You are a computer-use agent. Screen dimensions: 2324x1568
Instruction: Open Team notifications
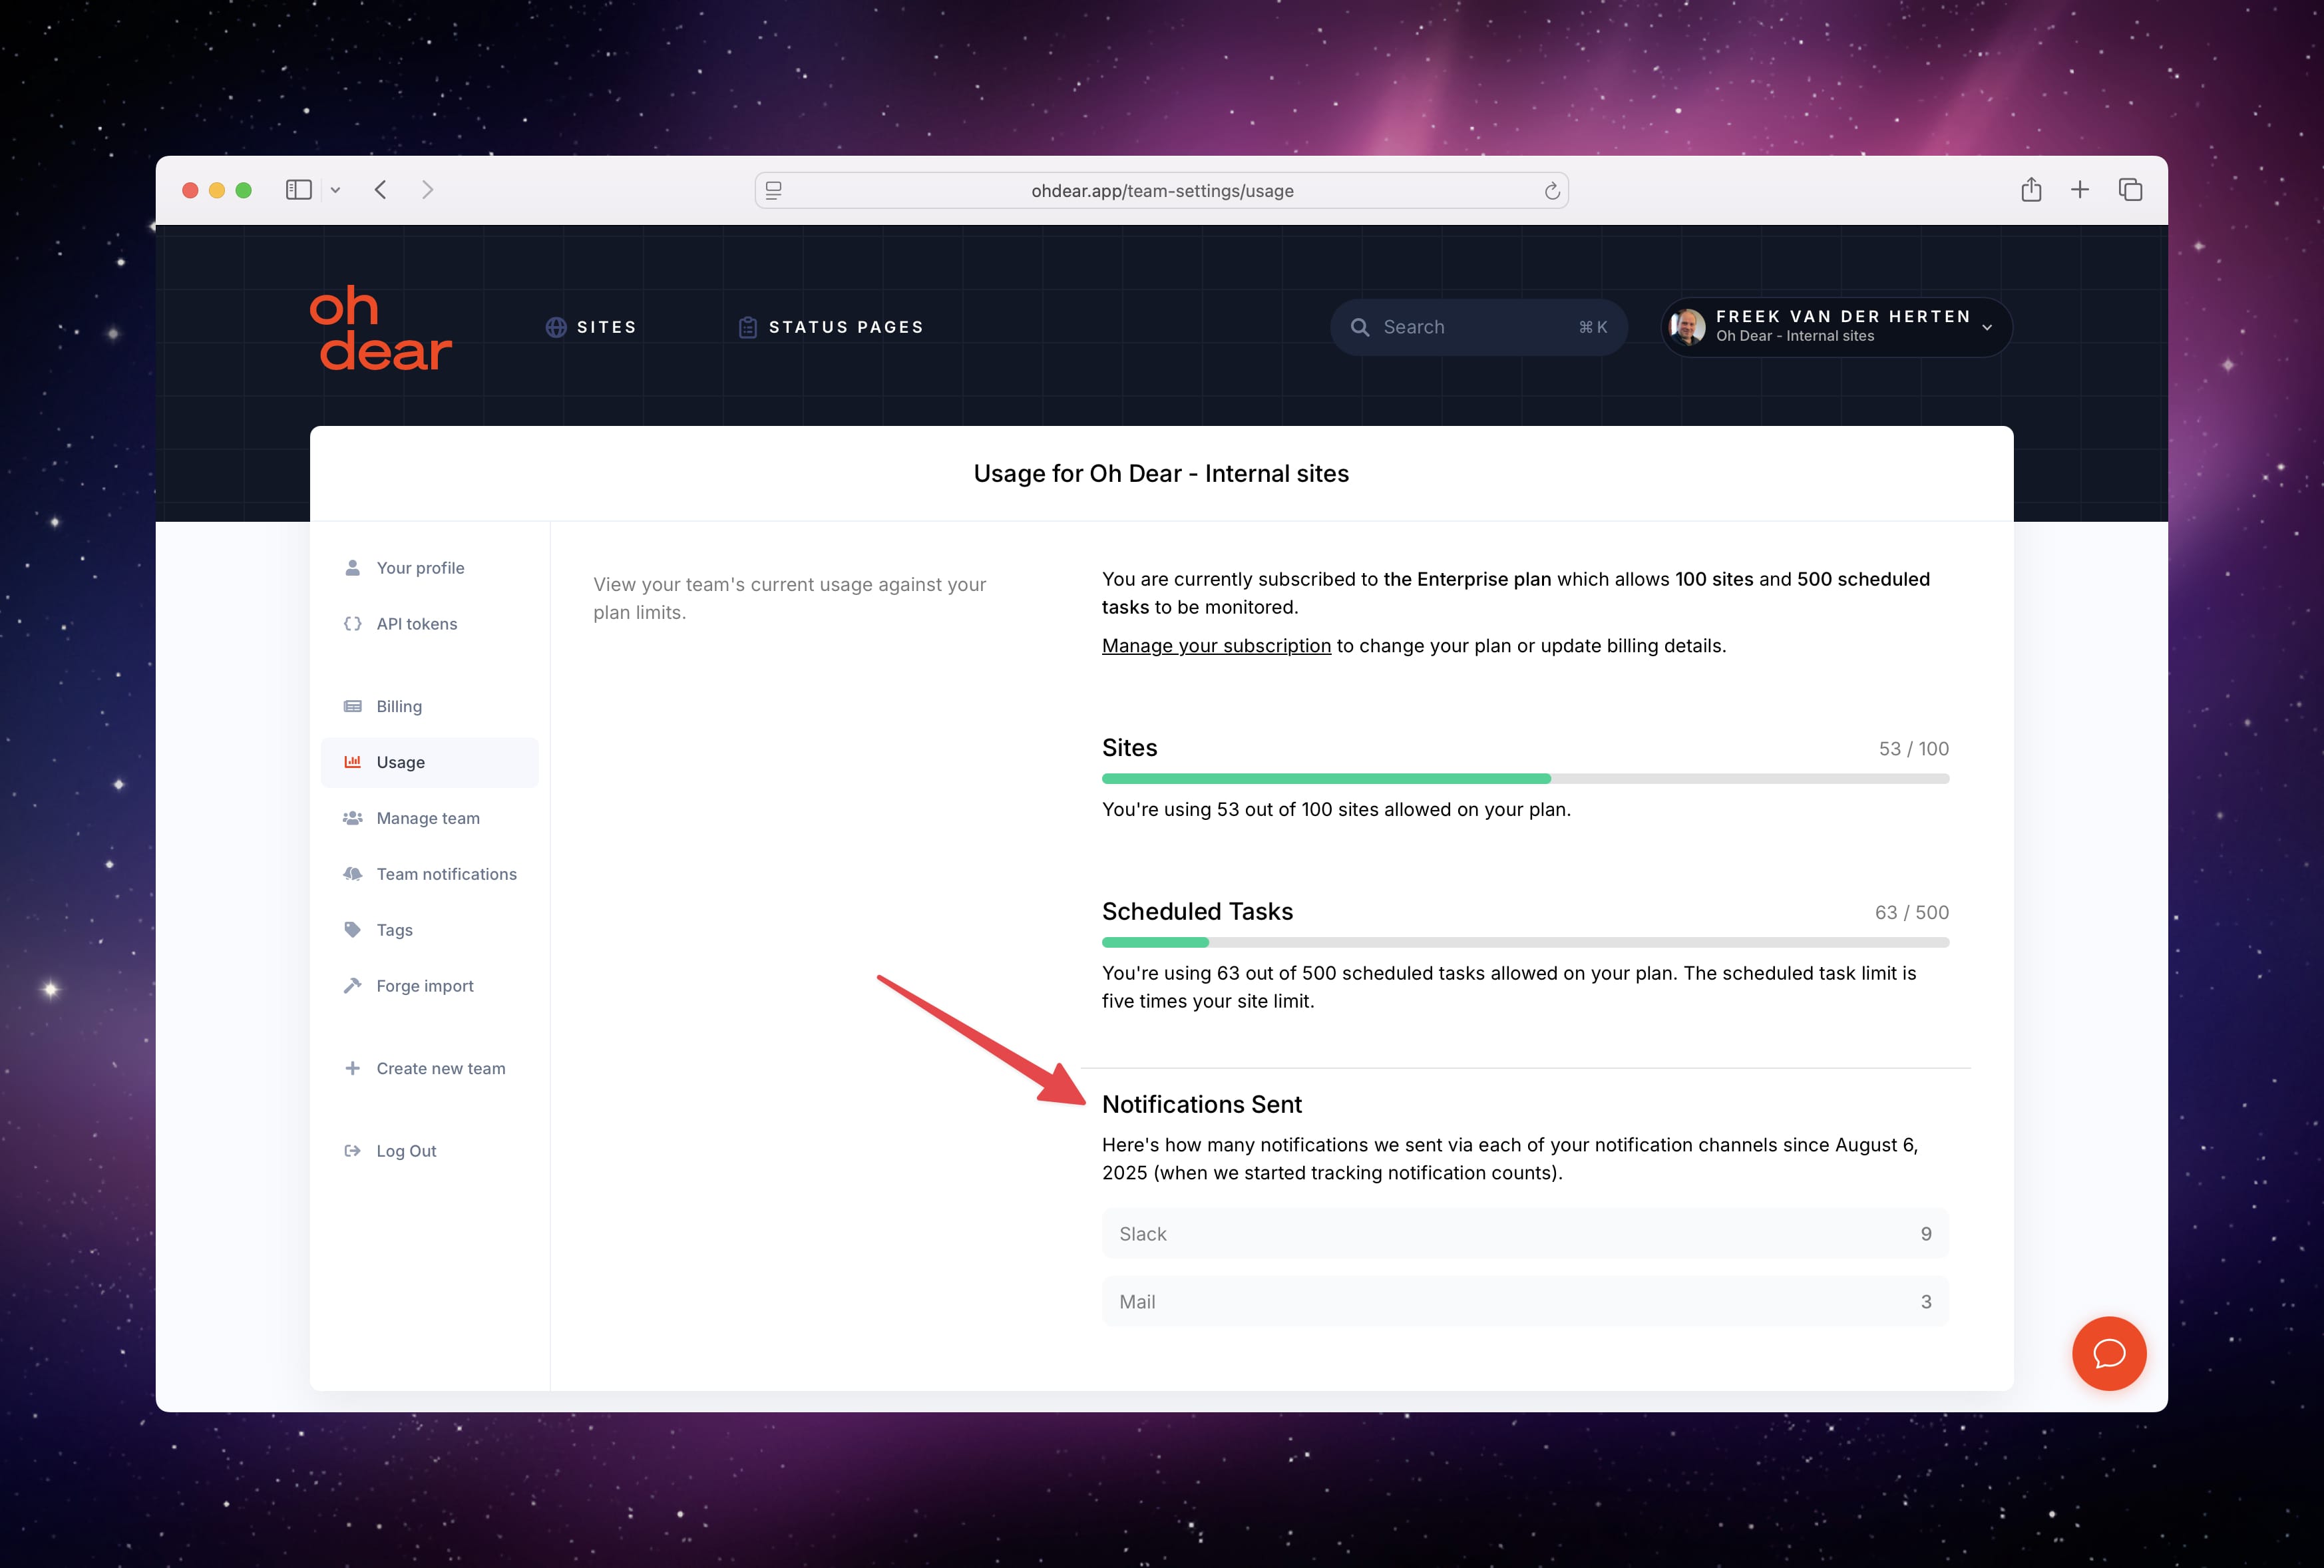(429, 874)
